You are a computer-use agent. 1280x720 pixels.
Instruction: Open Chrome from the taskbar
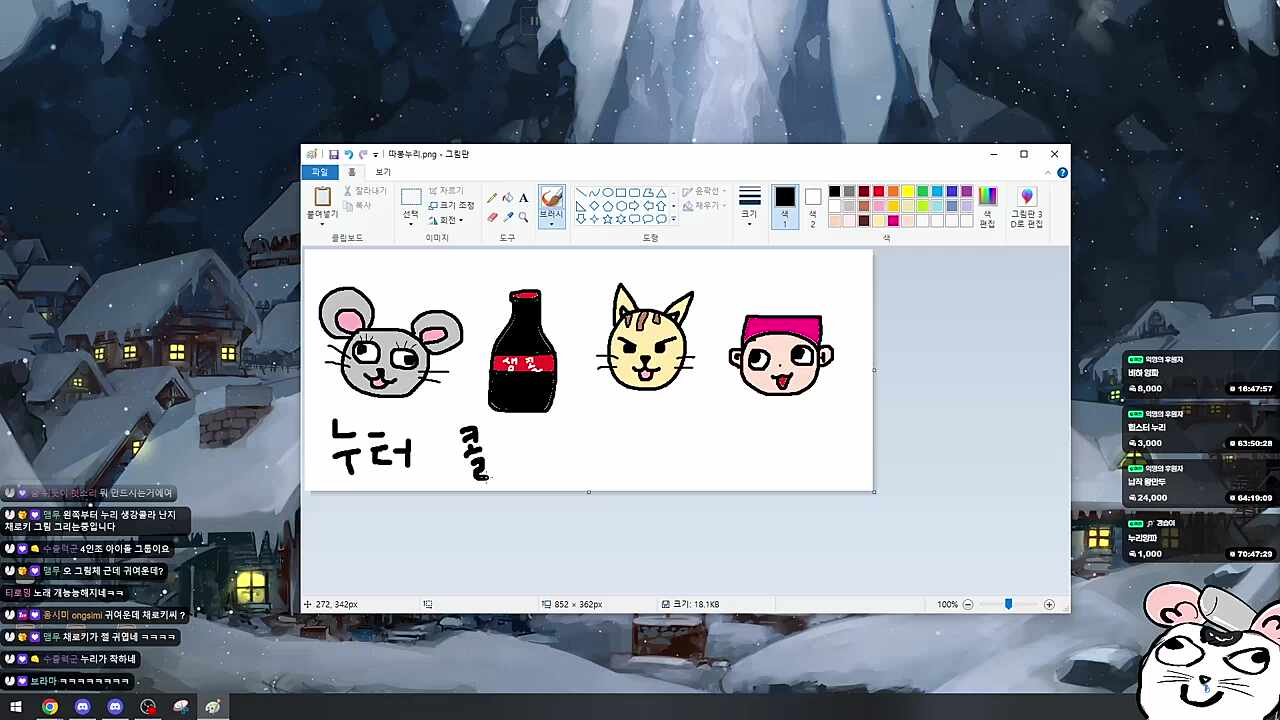(49, 707)
